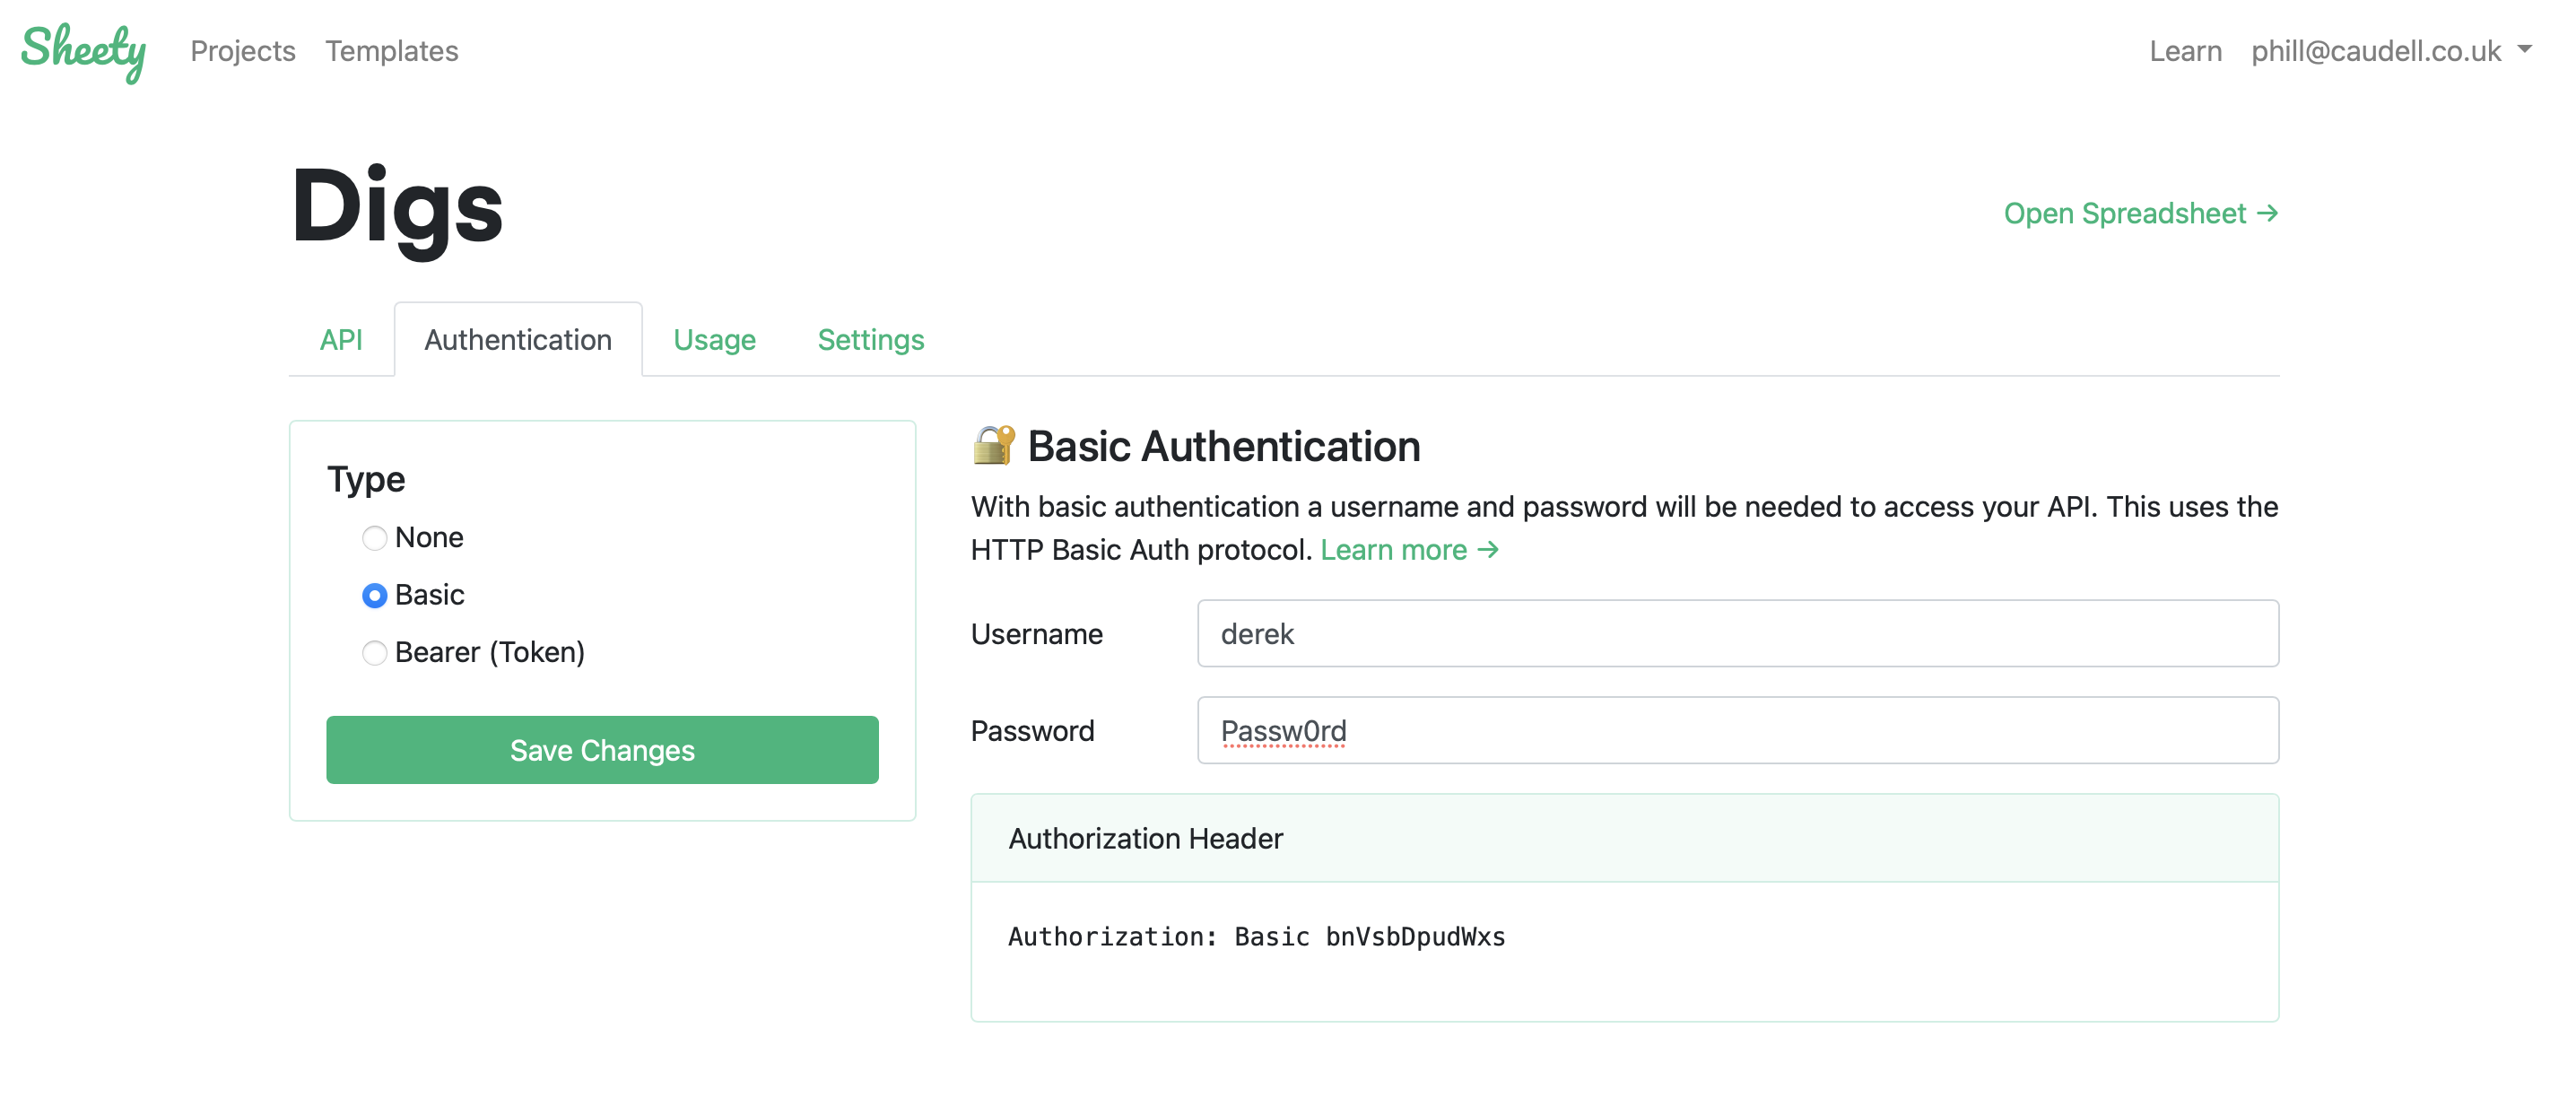Screen dimensions: 2576x1098
Task: Click into the Username input field
Action: pos(1737,634)
